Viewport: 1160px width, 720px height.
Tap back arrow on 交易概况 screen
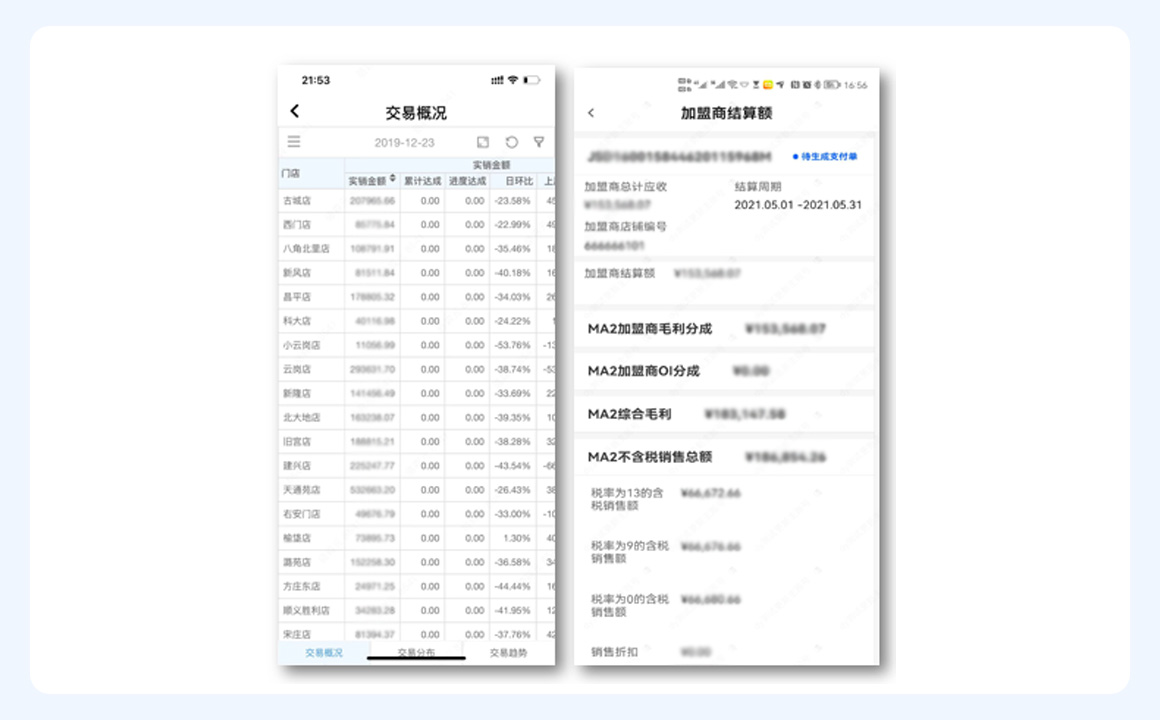click(x=295, y=111)
